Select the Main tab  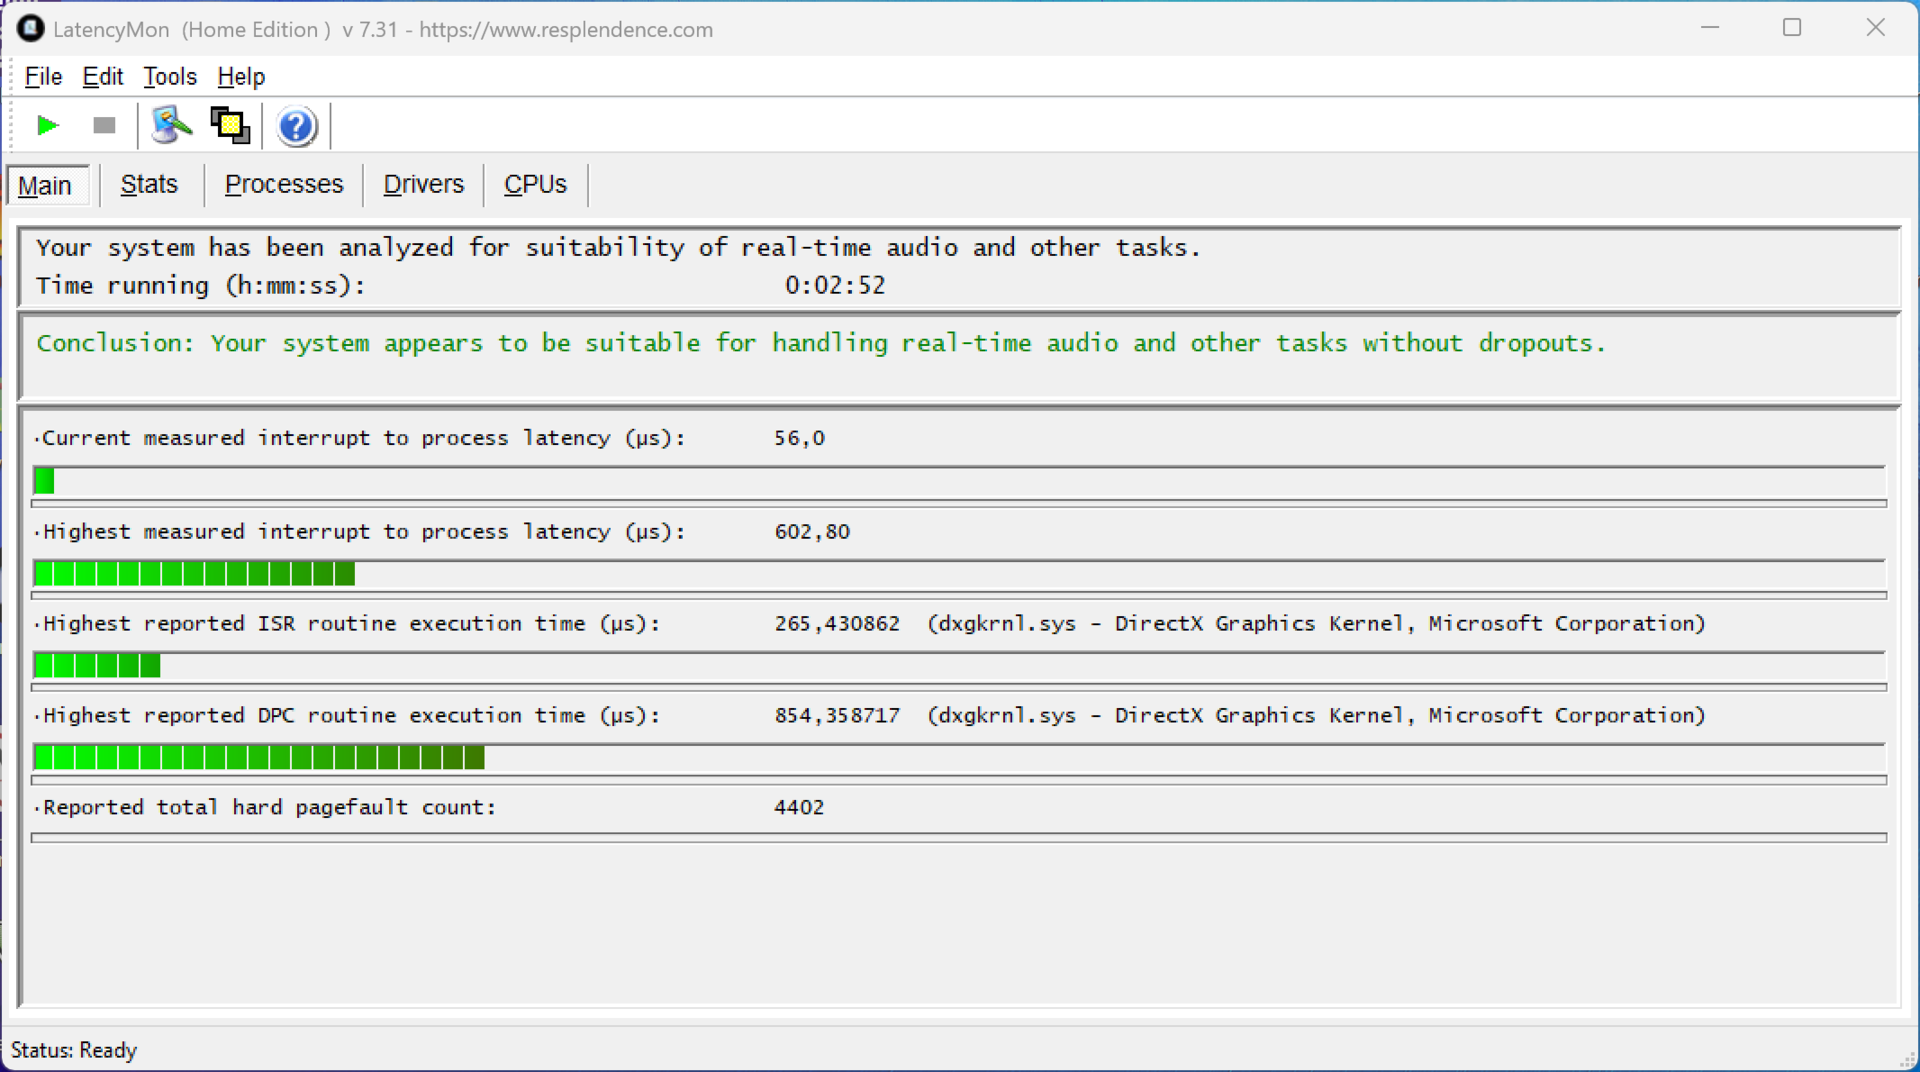click(x=45, y=186)
